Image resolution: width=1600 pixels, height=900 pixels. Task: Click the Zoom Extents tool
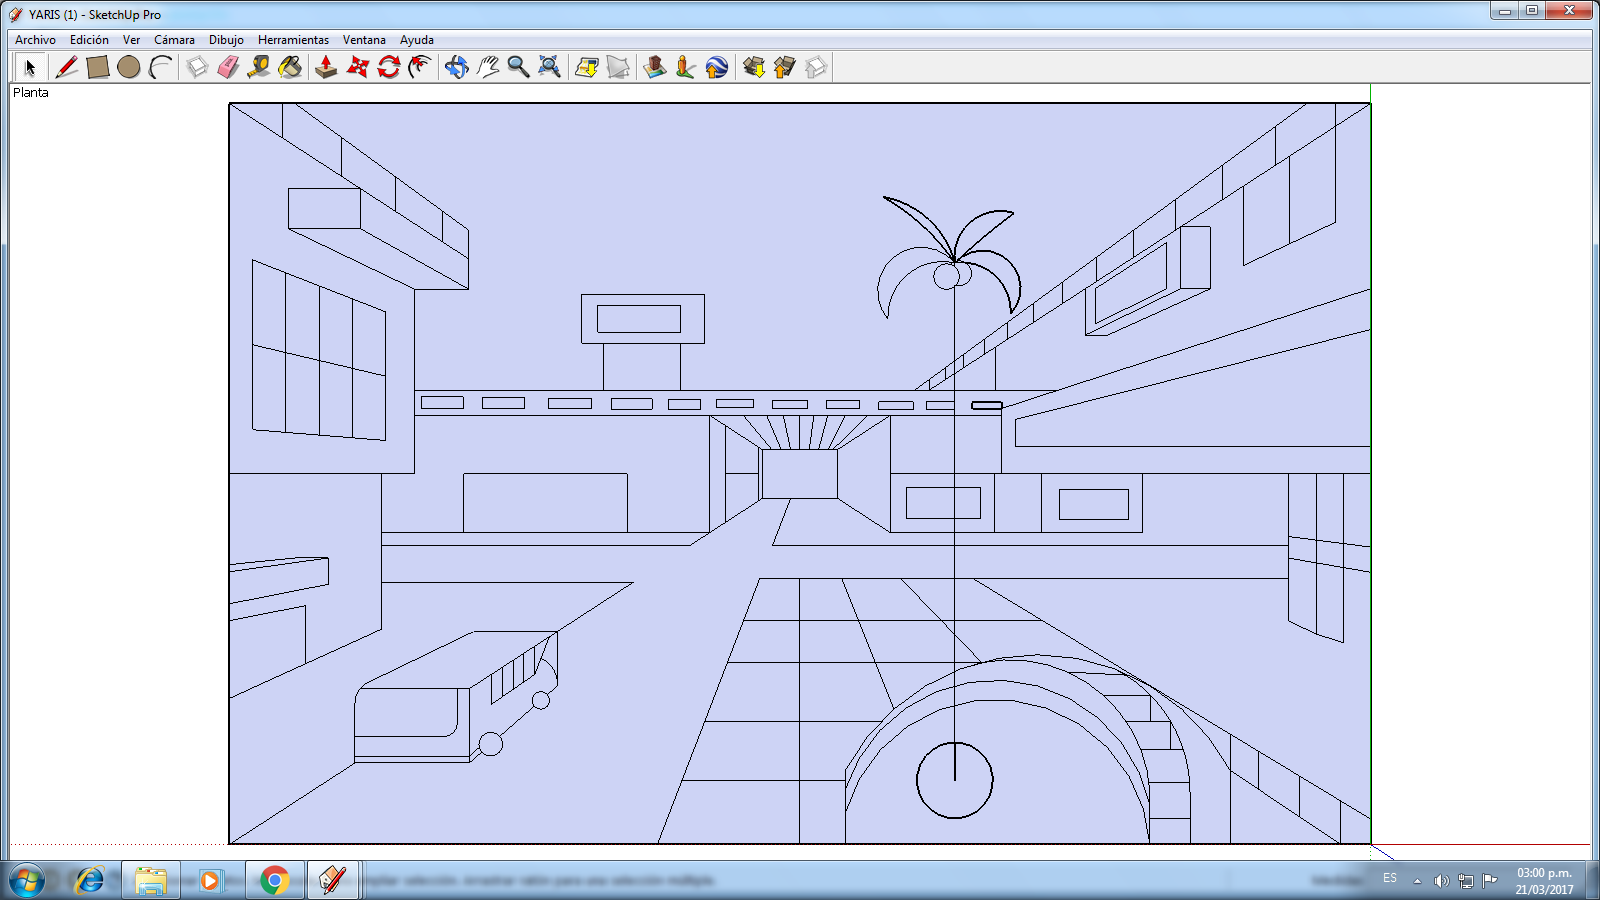point(549,67)
